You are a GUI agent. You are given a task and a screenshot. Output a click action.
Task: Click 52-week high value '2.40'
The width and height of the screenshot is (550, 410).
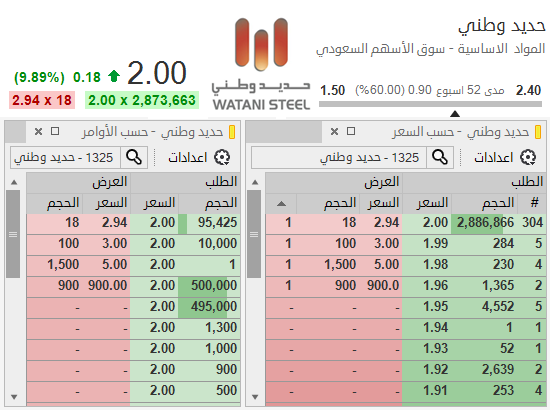[x=529, y=90]
